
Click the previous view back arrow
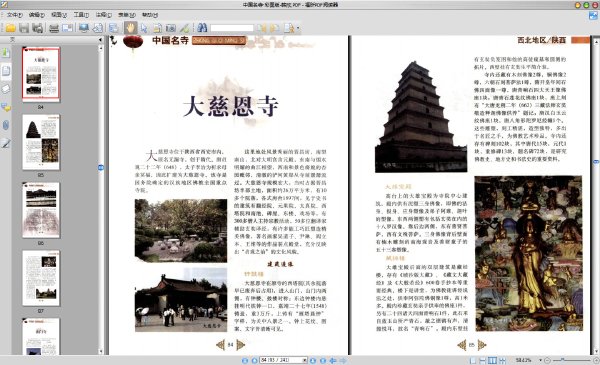pyautogui.click(x=333, y=360)
